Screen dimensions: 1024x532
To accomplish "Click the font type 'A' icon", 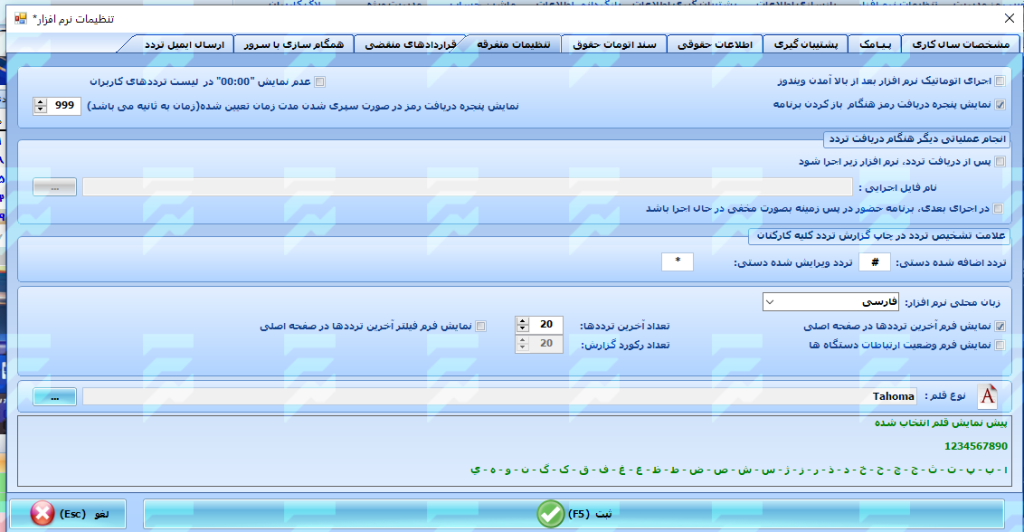I will click(x=988, y=396).
